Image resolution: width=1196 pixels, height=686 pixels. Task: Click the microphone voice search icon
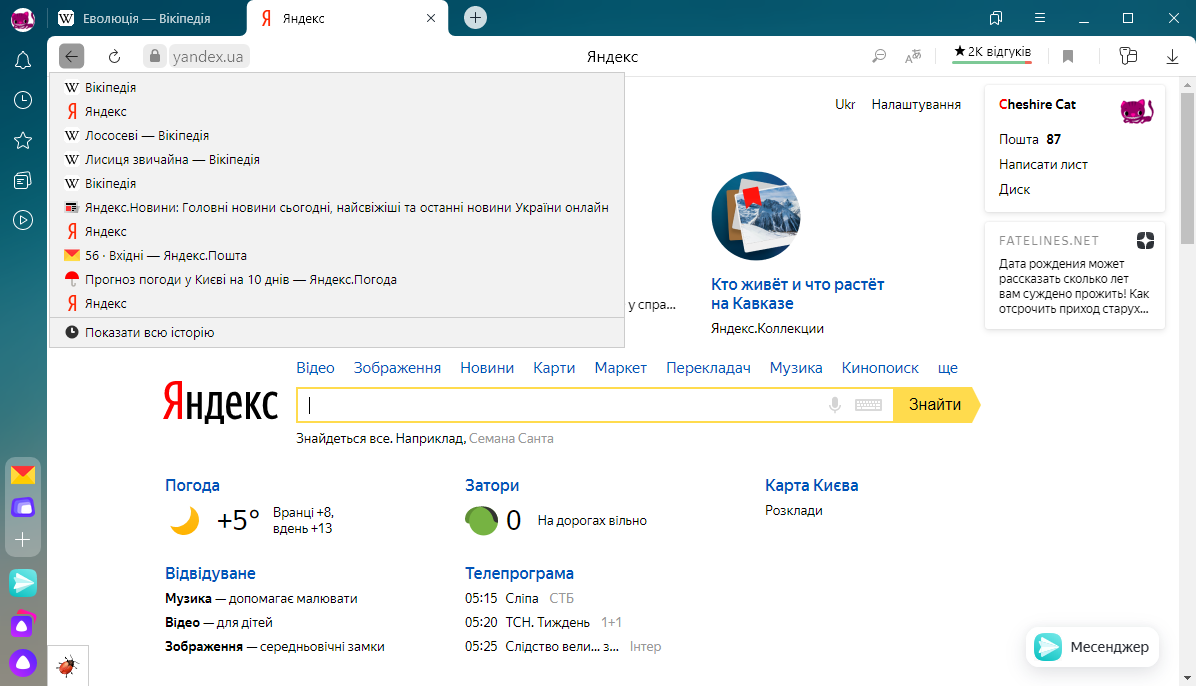coord(835,405)
